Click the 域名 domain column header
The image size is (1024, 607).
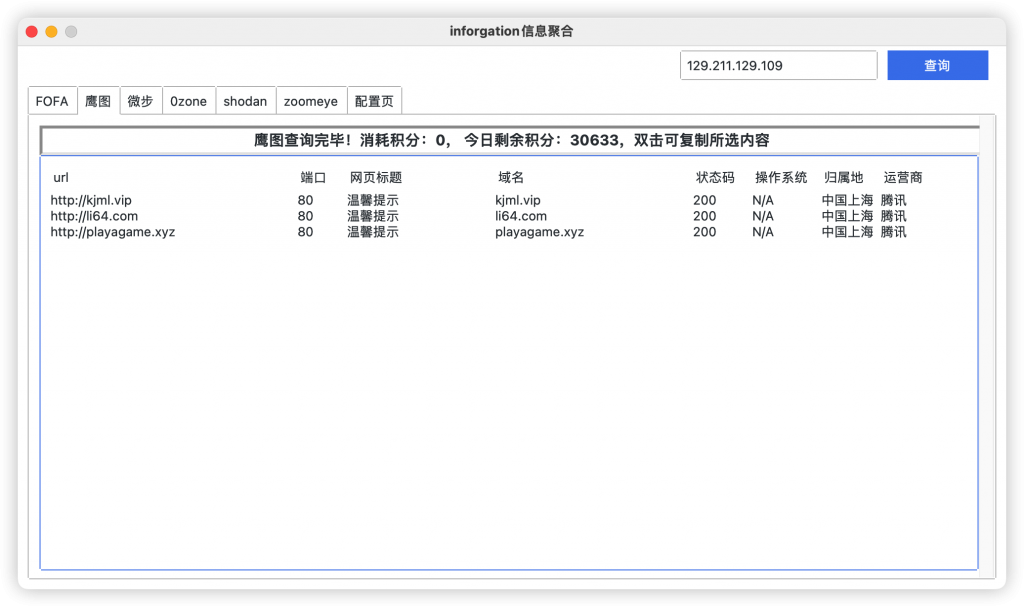point(510,177)
